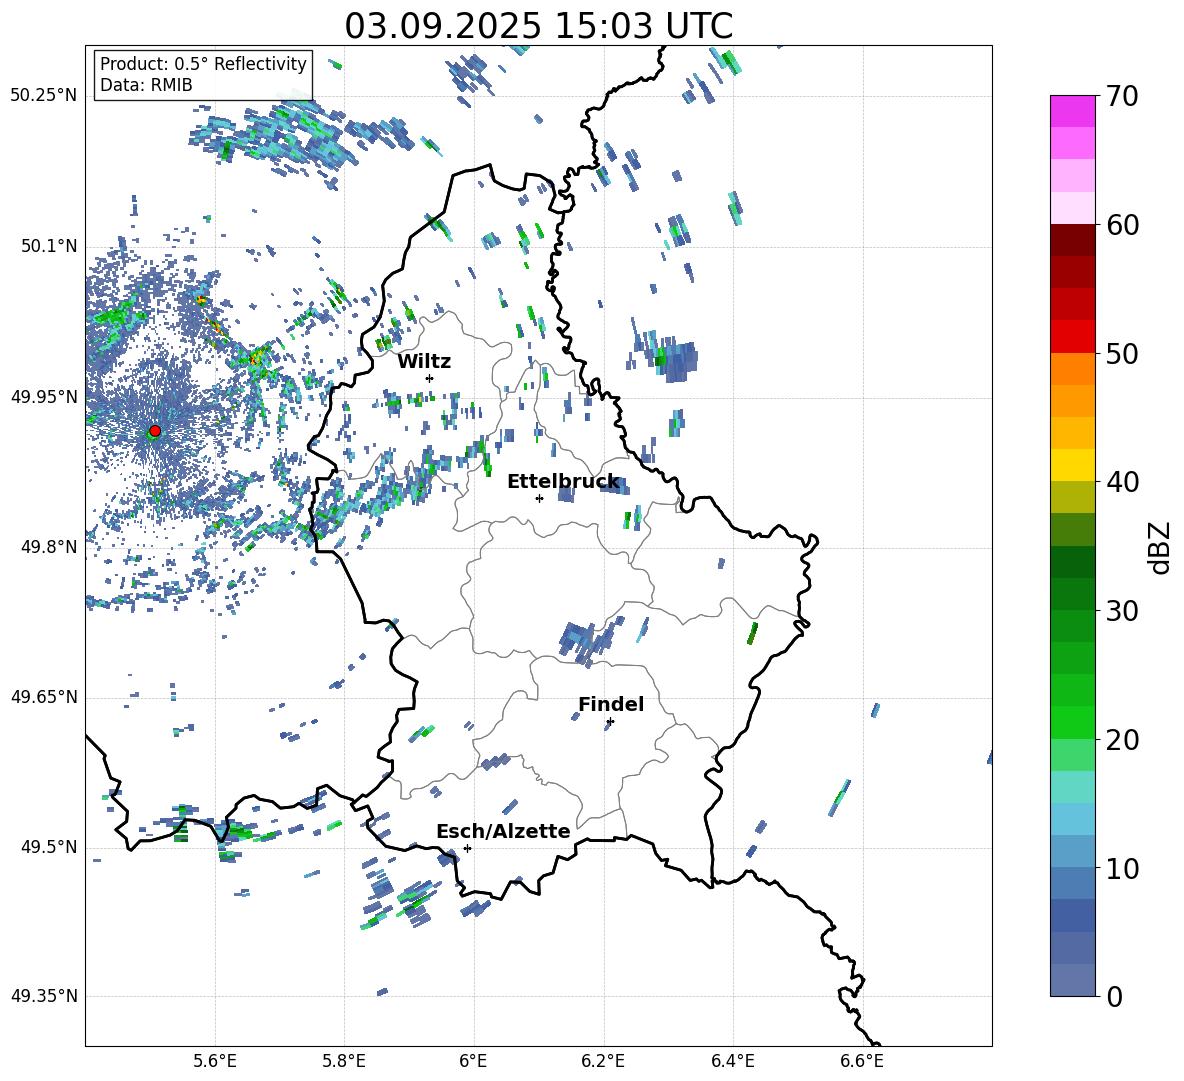This screenshot has width=1184, height=1081.
Task: Select the Esch/Alzette city label
Action: tap(503, 831)
